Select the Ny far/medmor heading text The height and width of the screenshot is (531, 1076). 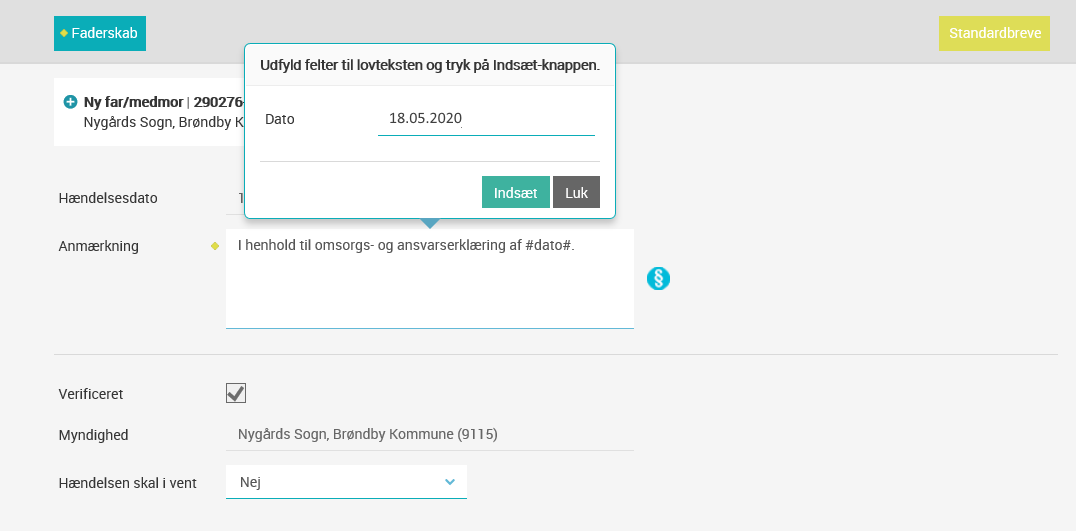[x=133, y=102]
